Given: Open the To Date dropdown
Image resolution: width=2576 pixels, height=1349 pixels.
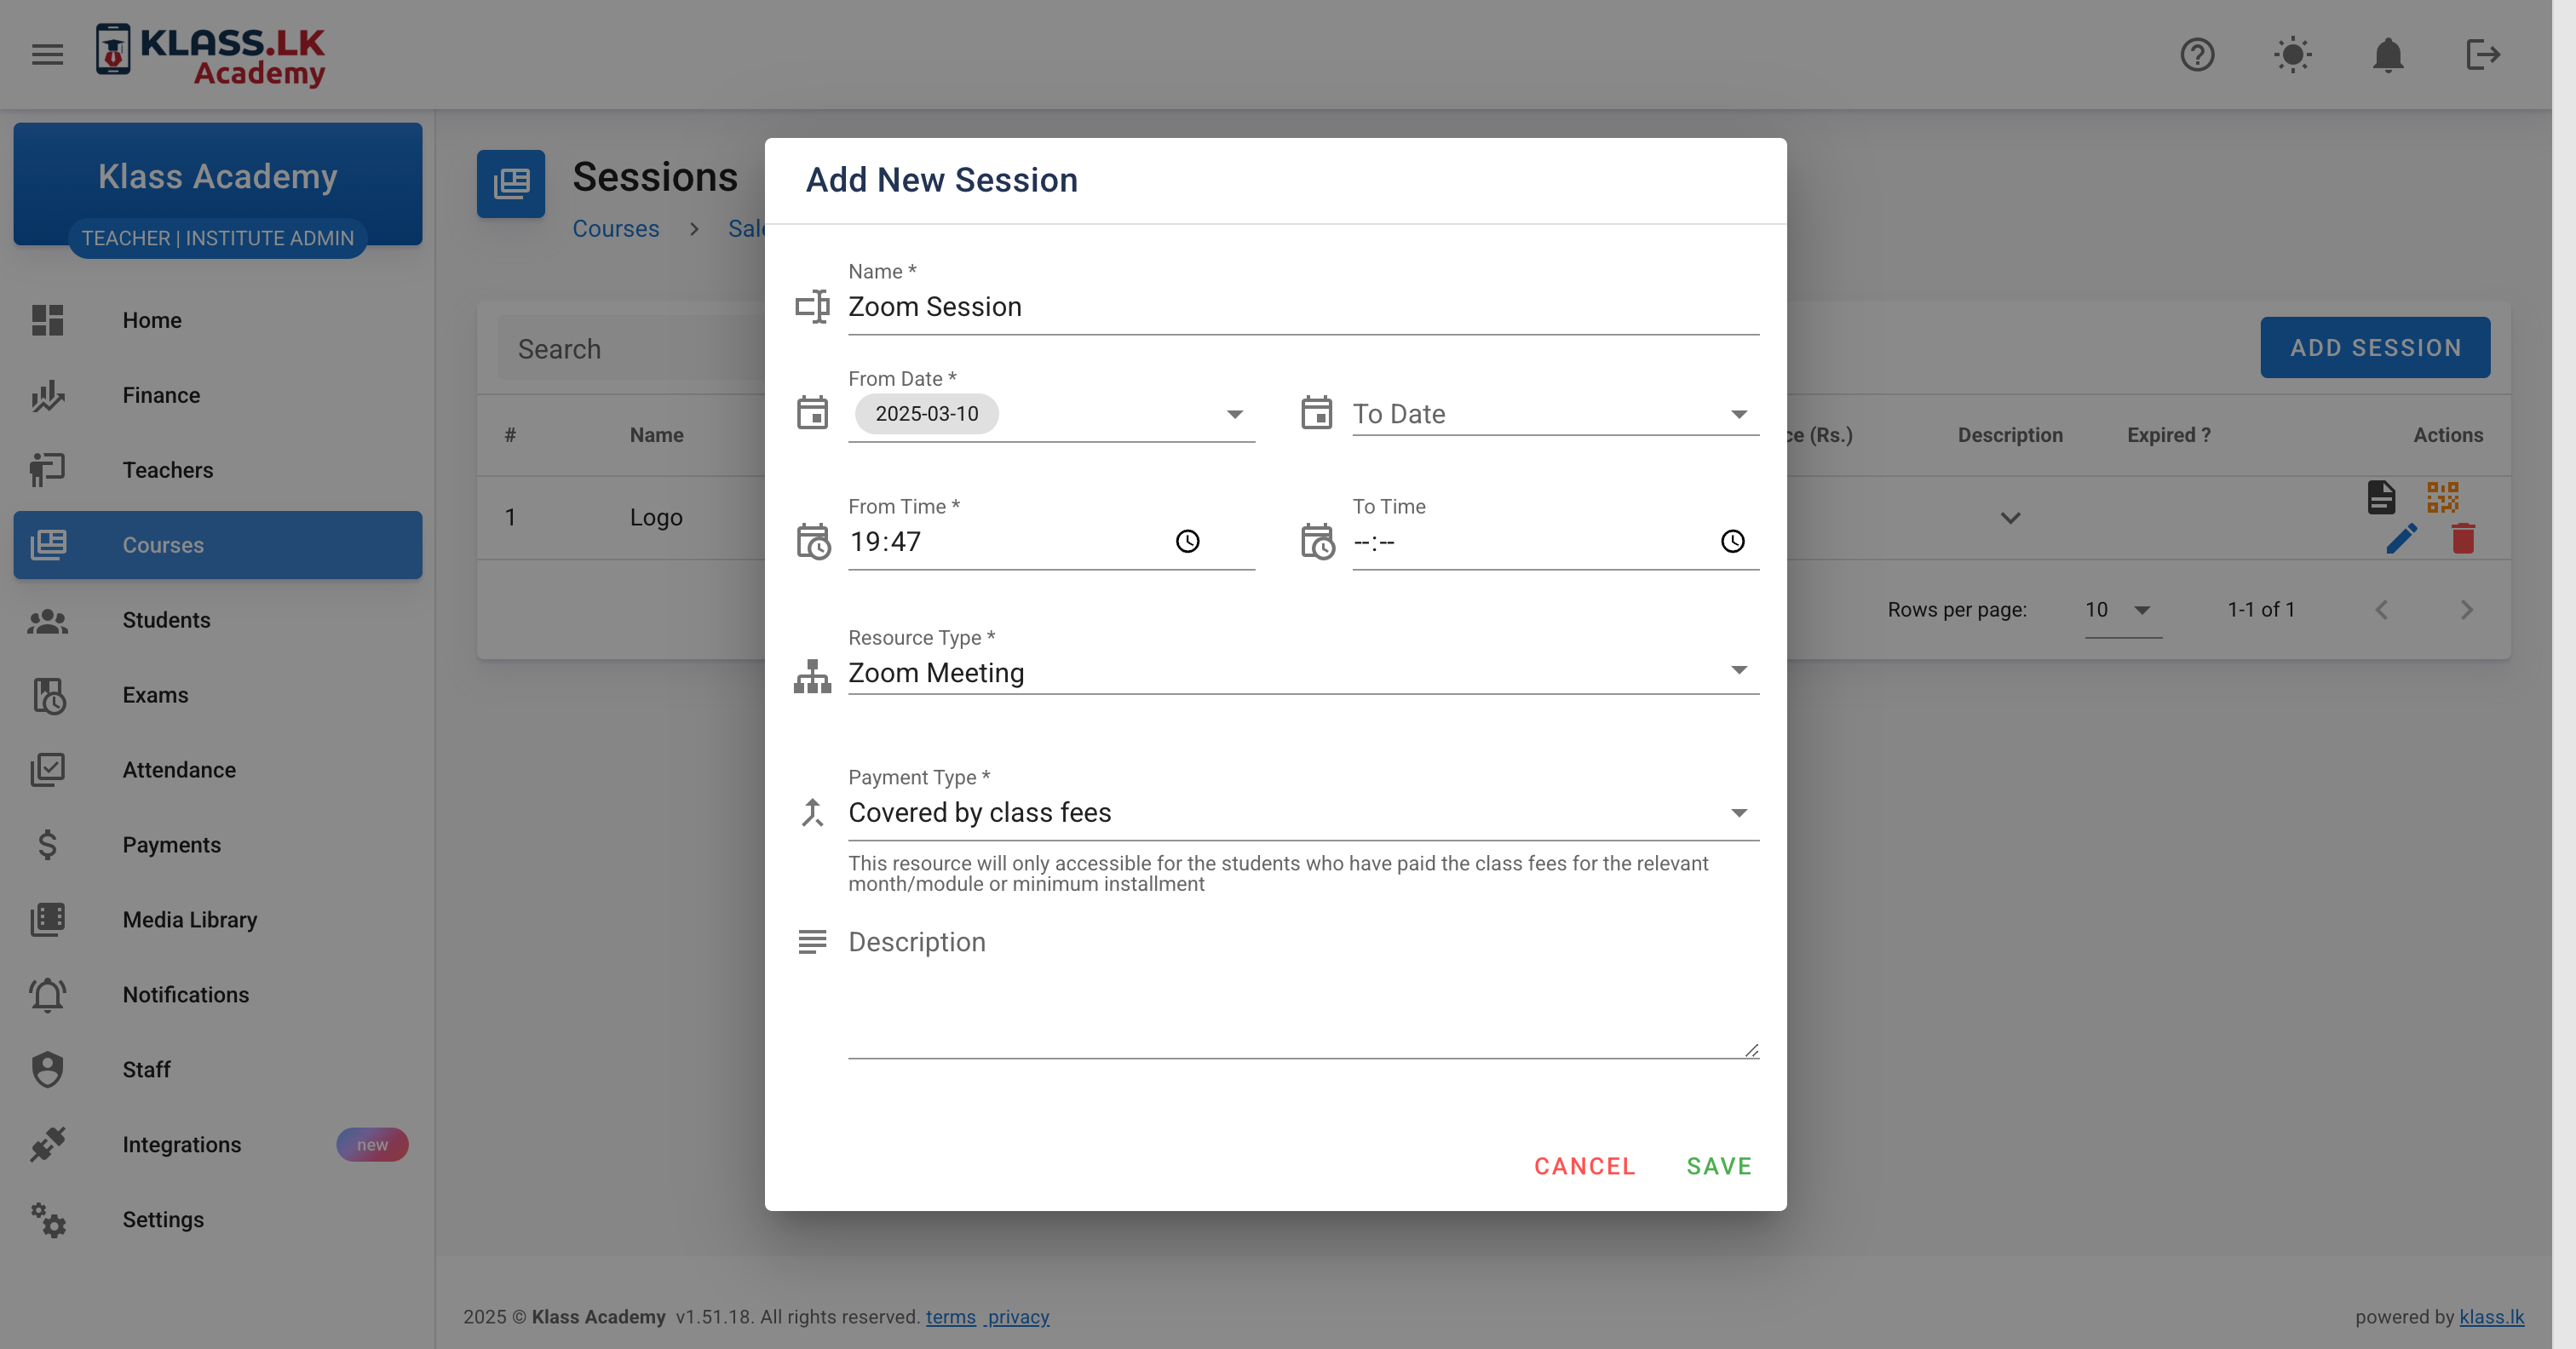Looking at the screenshot, I should [1738, 414].
